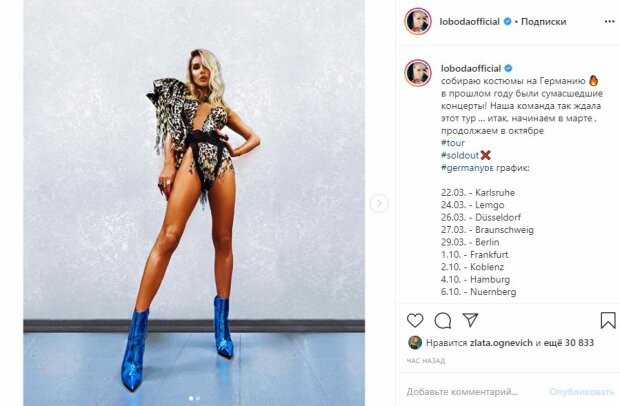
Task: Click Опубликовать post comment button
Action: [x=582, y=392]
